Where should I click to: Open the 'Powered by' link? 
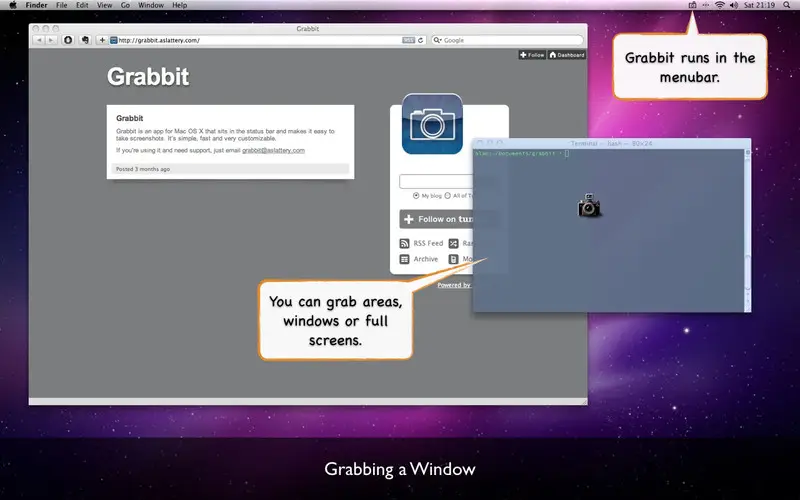(x=454, y=285)
